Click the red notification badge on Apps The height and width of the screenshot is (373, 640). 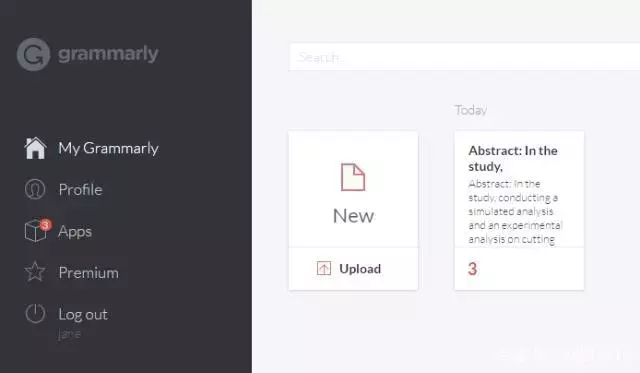(45, 224)
